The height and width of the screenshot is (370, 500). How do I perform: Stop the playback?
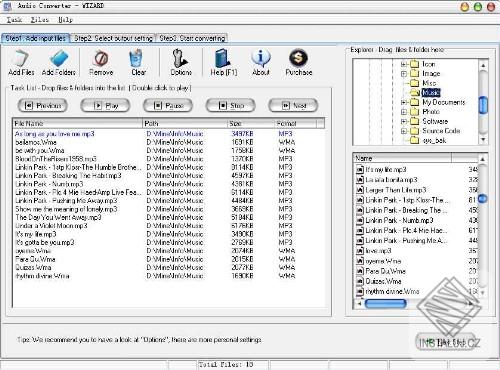(230, 106)
